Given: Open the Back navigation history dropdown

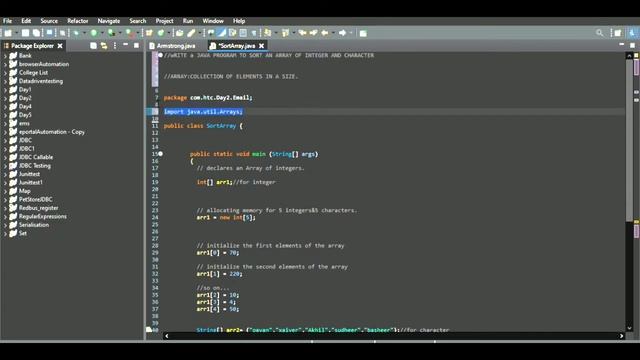Looking at the screenshot, I should (x=333, y=33).
